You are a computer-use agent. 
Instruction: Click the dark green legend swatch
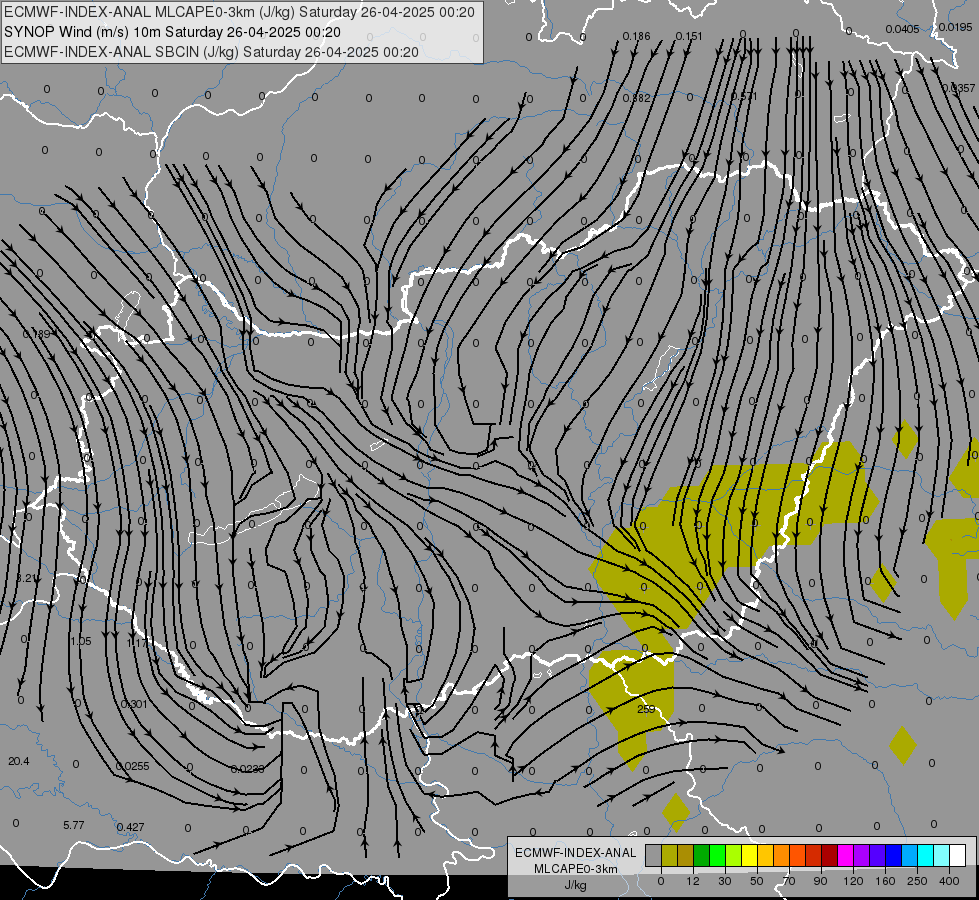click(702, 856)
